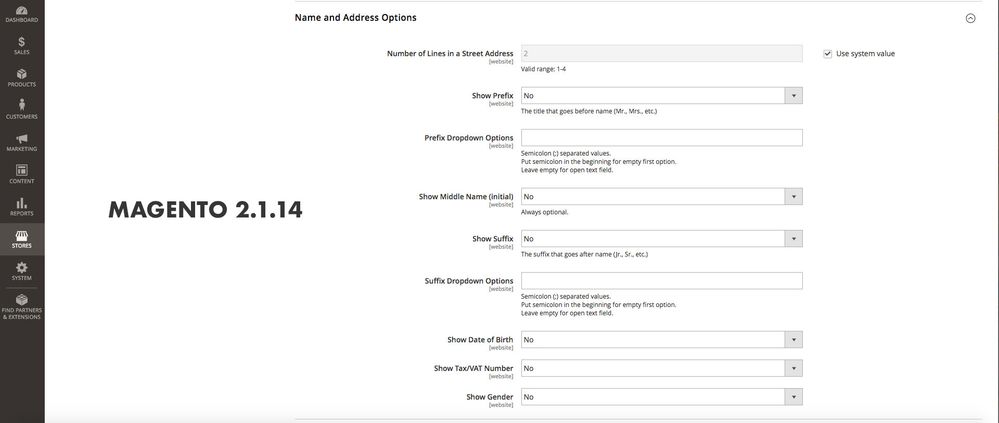Click the Use system value label text
The width and height of the screenshot is (999, 423).
pos(865,54)
